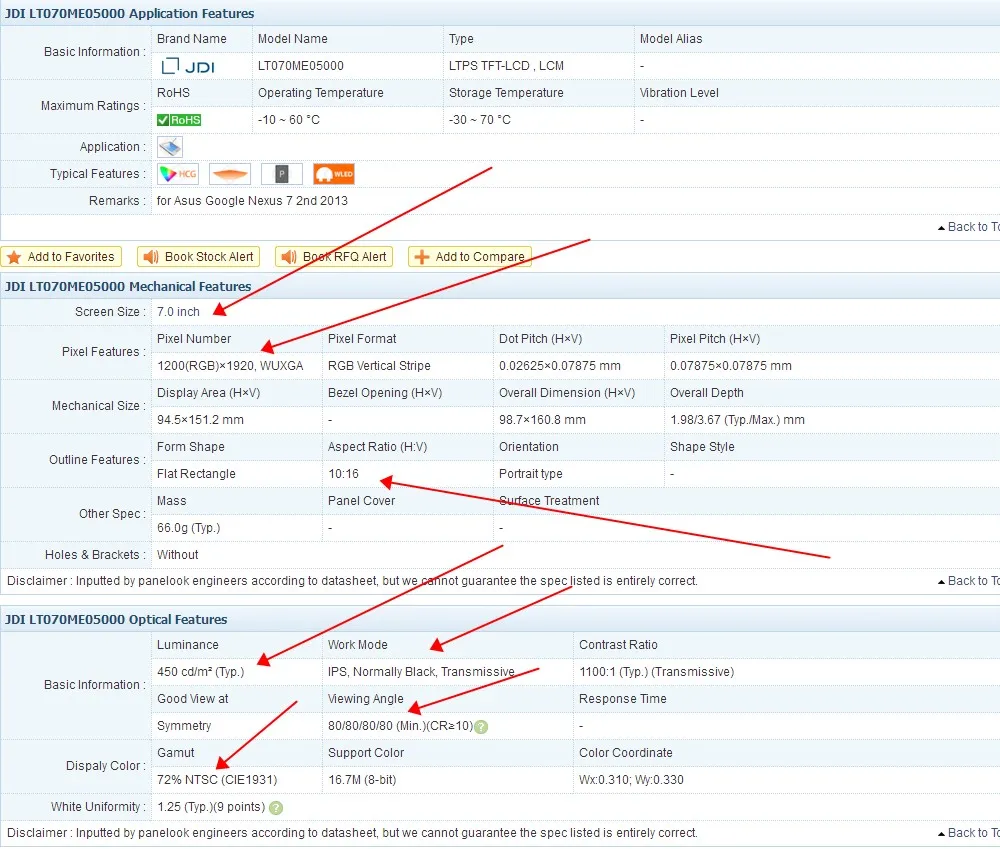Click the orange wide viewing angle icon
This screenshot has height=849, width=1000.
click(230, 174)
